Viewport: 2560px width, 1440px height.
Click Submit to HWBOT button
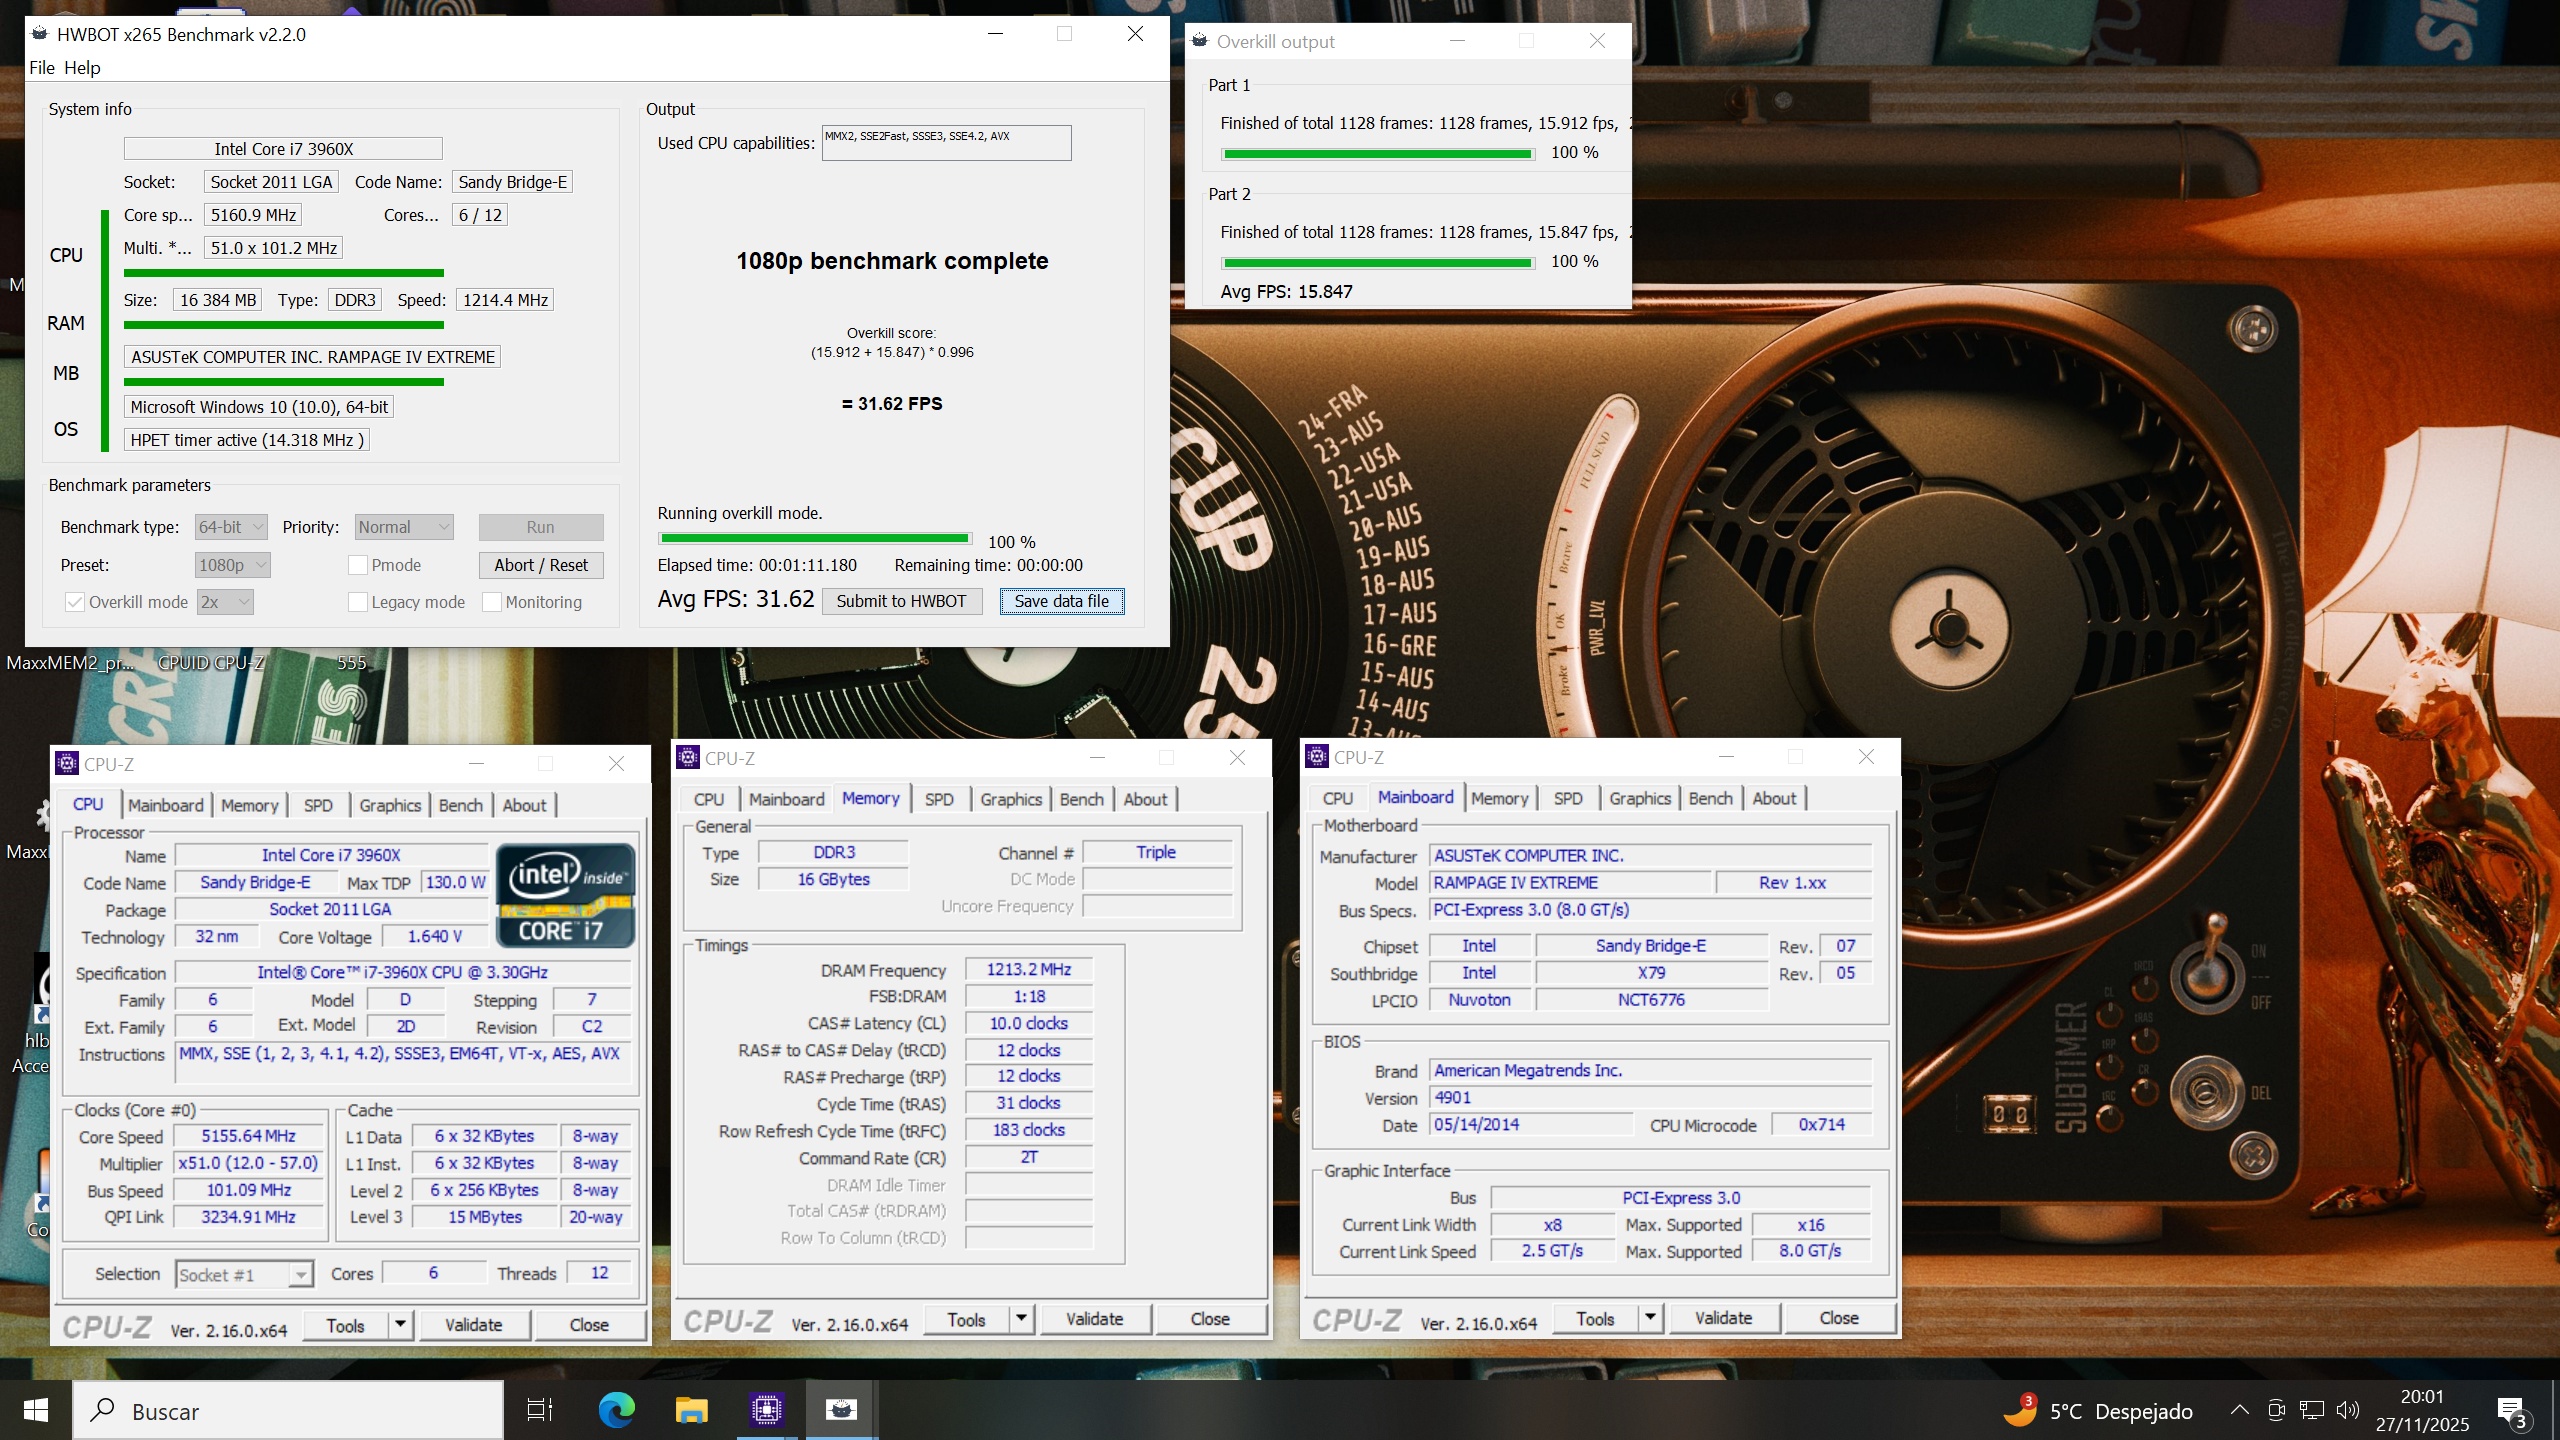[x=901, y=601]
